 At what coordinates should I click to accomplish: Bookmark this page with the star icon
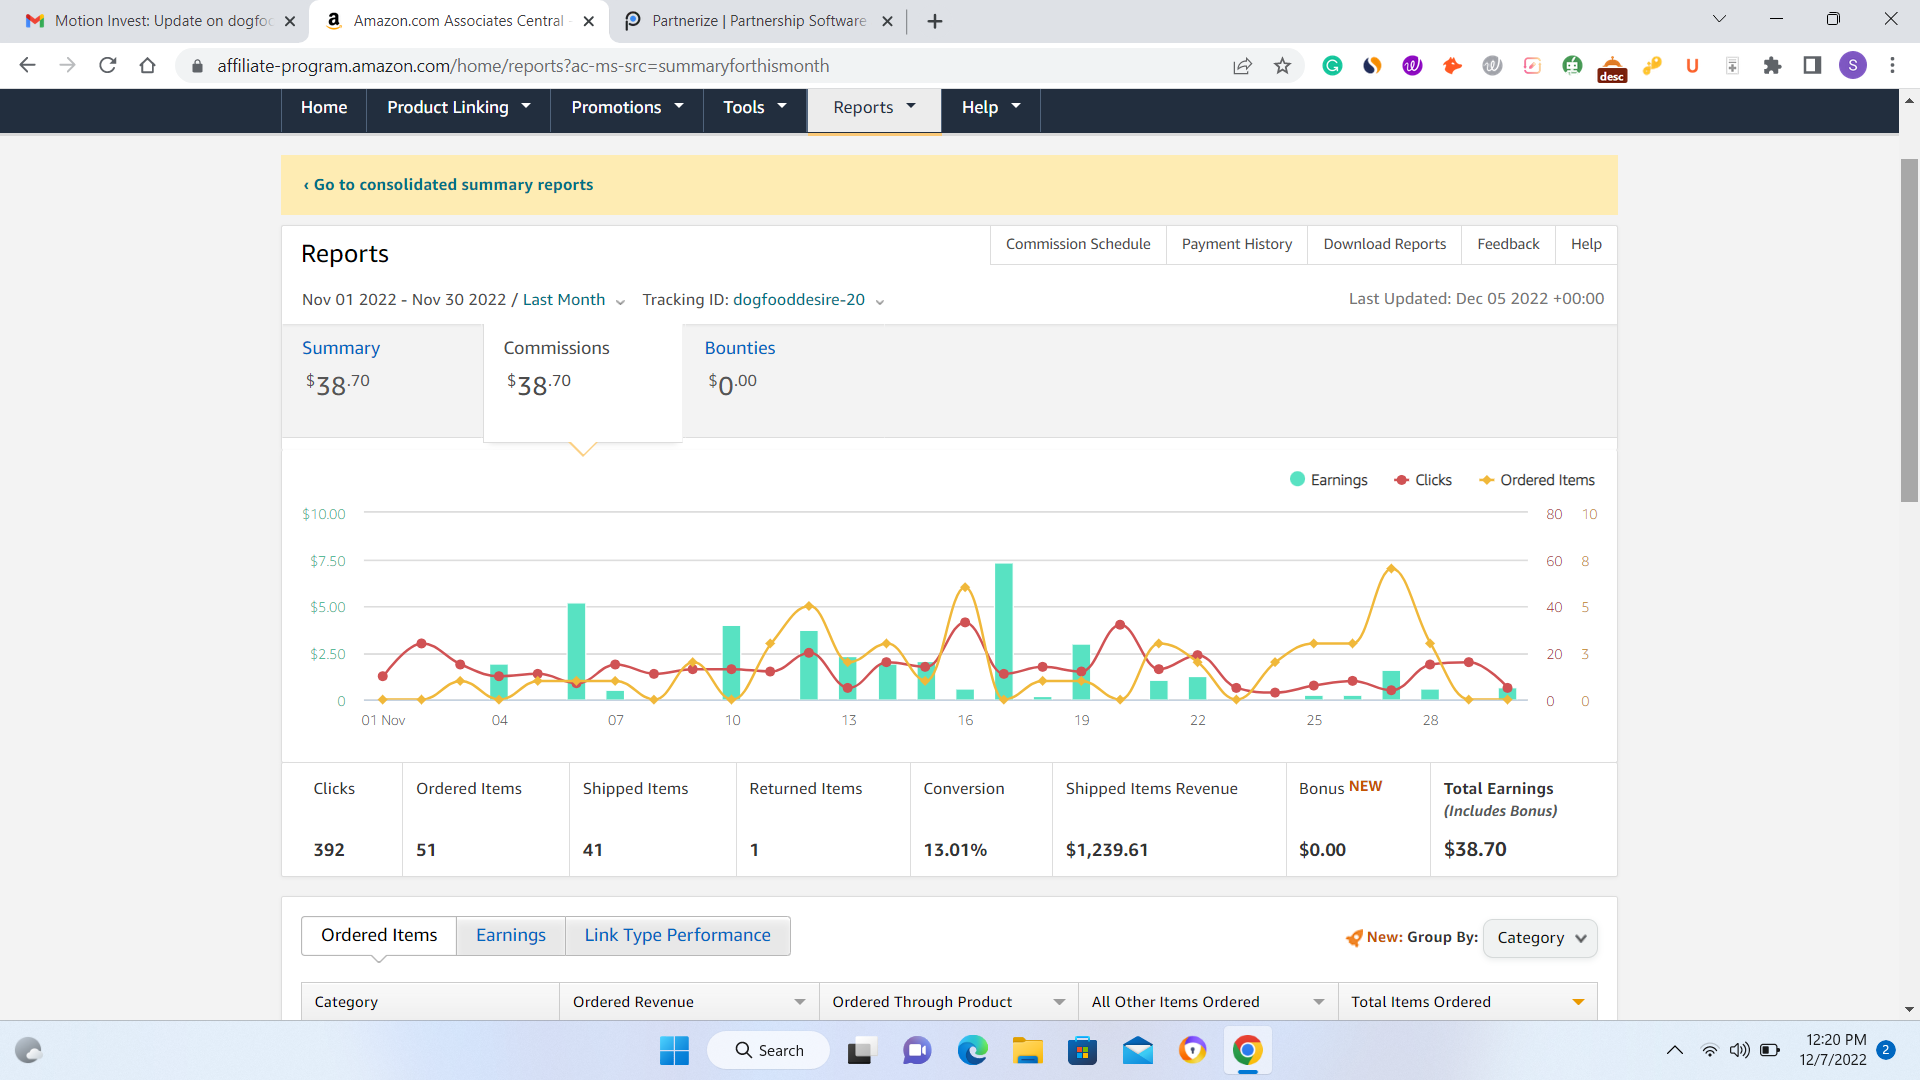pyautogui.click(x=1282, y=66)
